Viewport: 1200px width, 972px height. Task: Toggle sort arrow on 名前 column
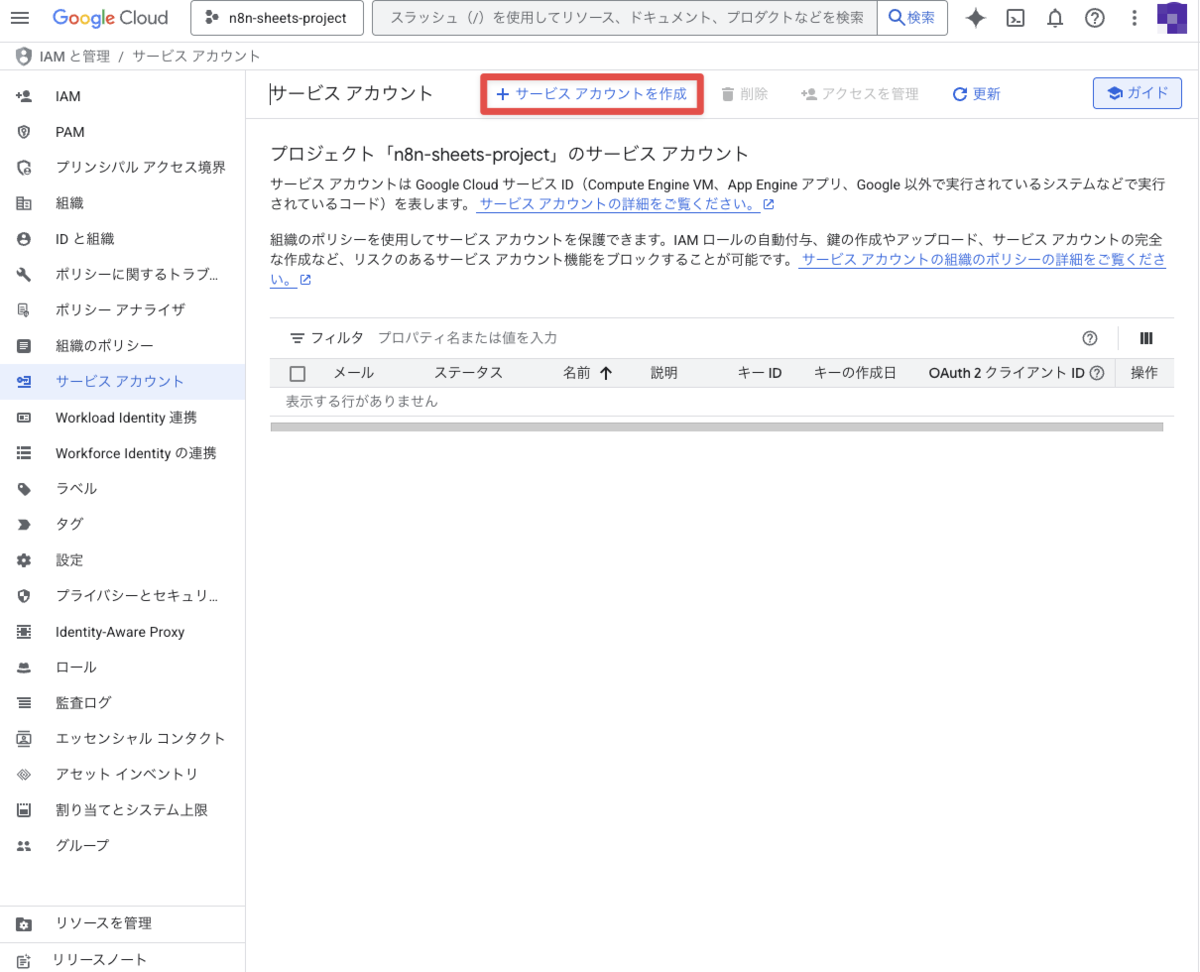[x=605, y=373]
